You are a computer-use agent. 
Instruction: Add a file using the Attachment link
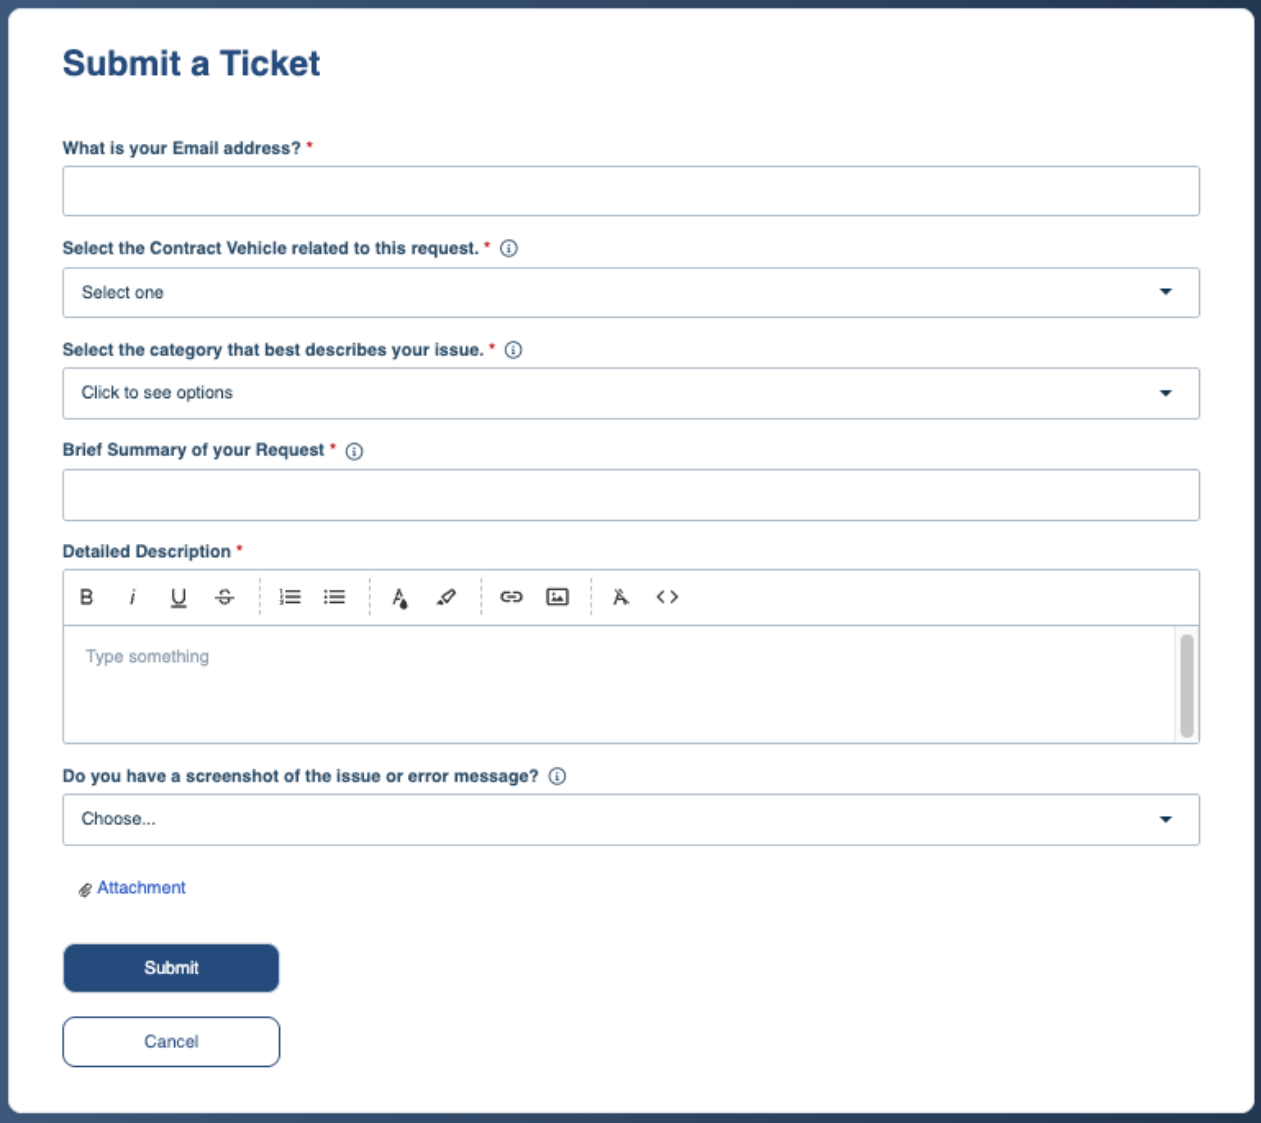(140, 887)
